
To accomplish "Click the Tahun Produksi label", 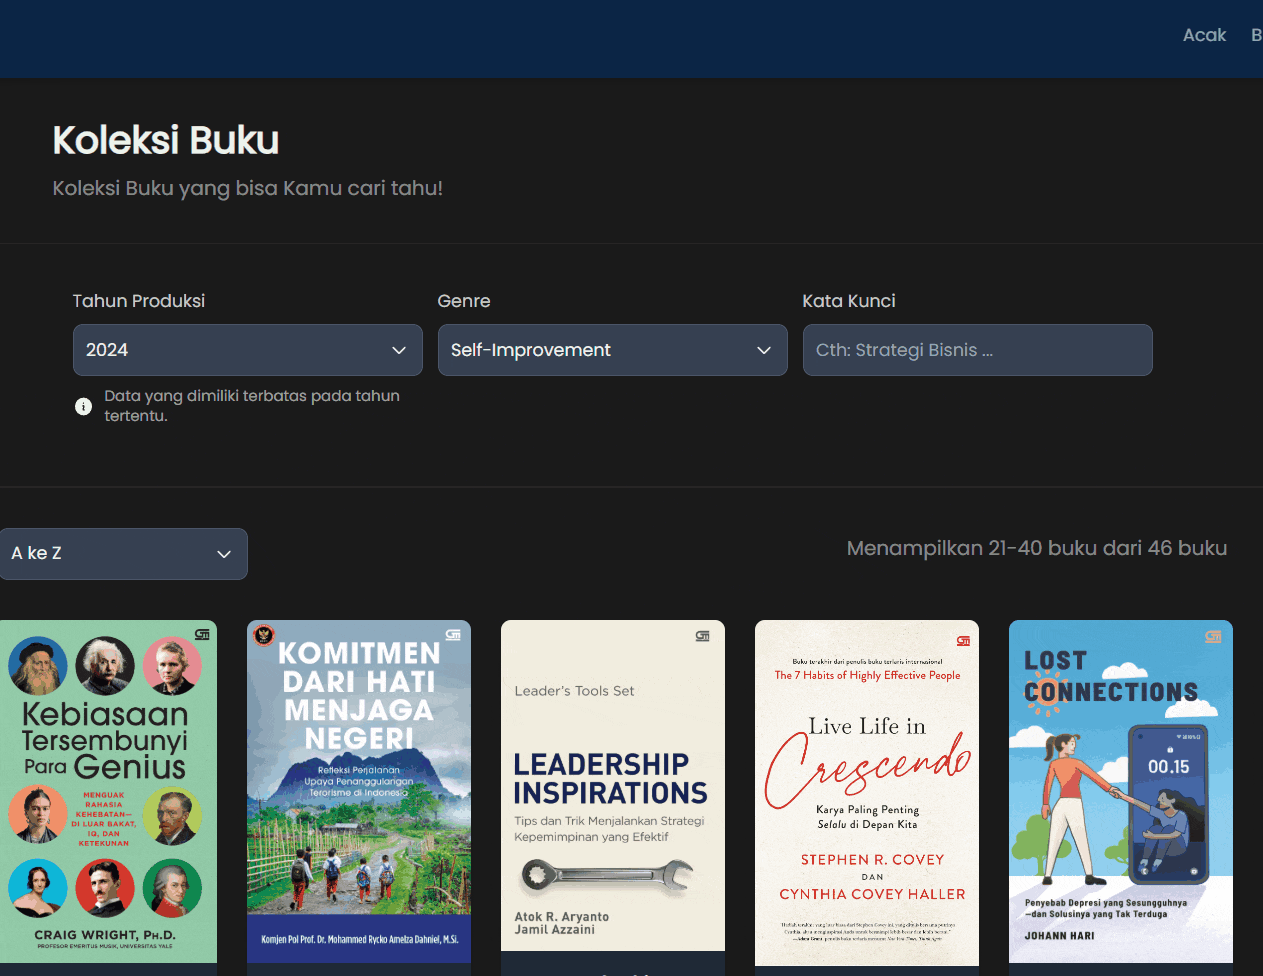I will tap(139, 301).
